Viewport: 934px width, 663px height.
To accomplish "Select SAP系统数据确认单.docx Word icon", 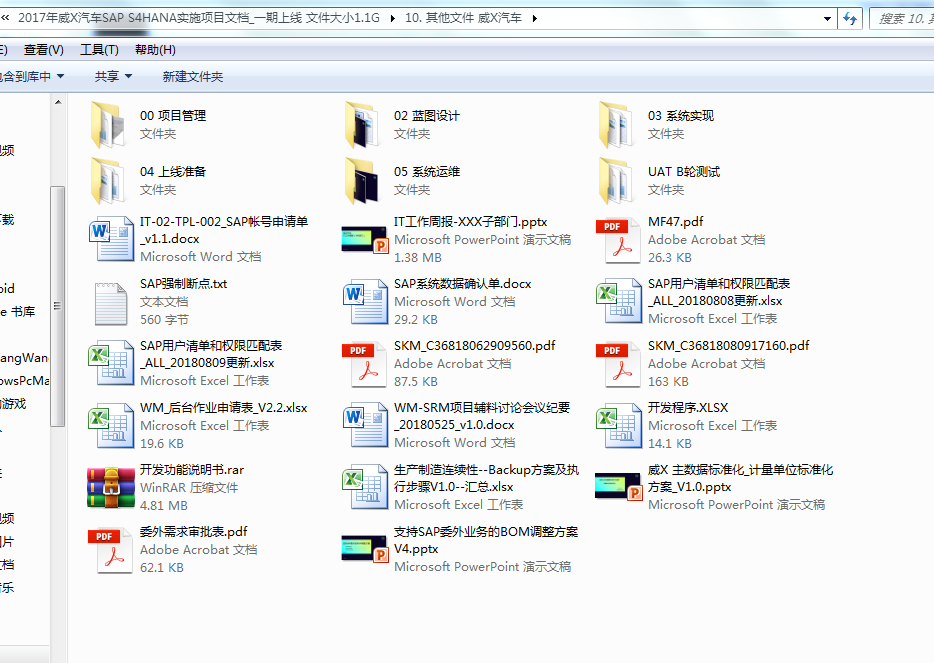I will pos(364,302).
